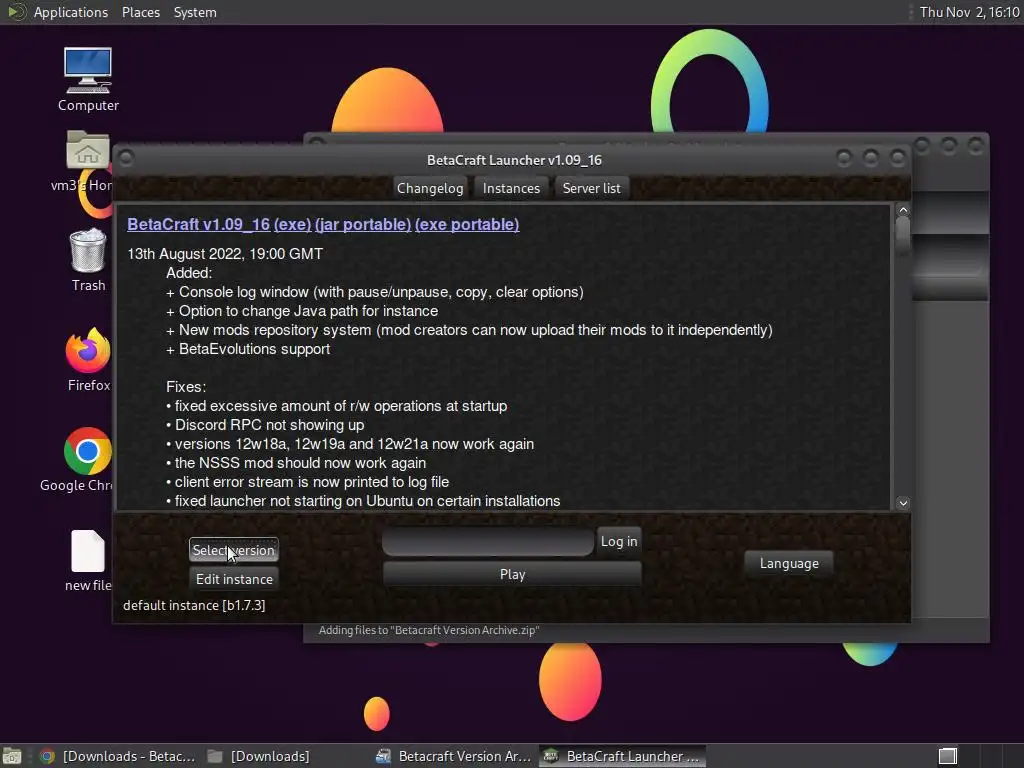Switch to the Instances tab

(x=511, y=188)
